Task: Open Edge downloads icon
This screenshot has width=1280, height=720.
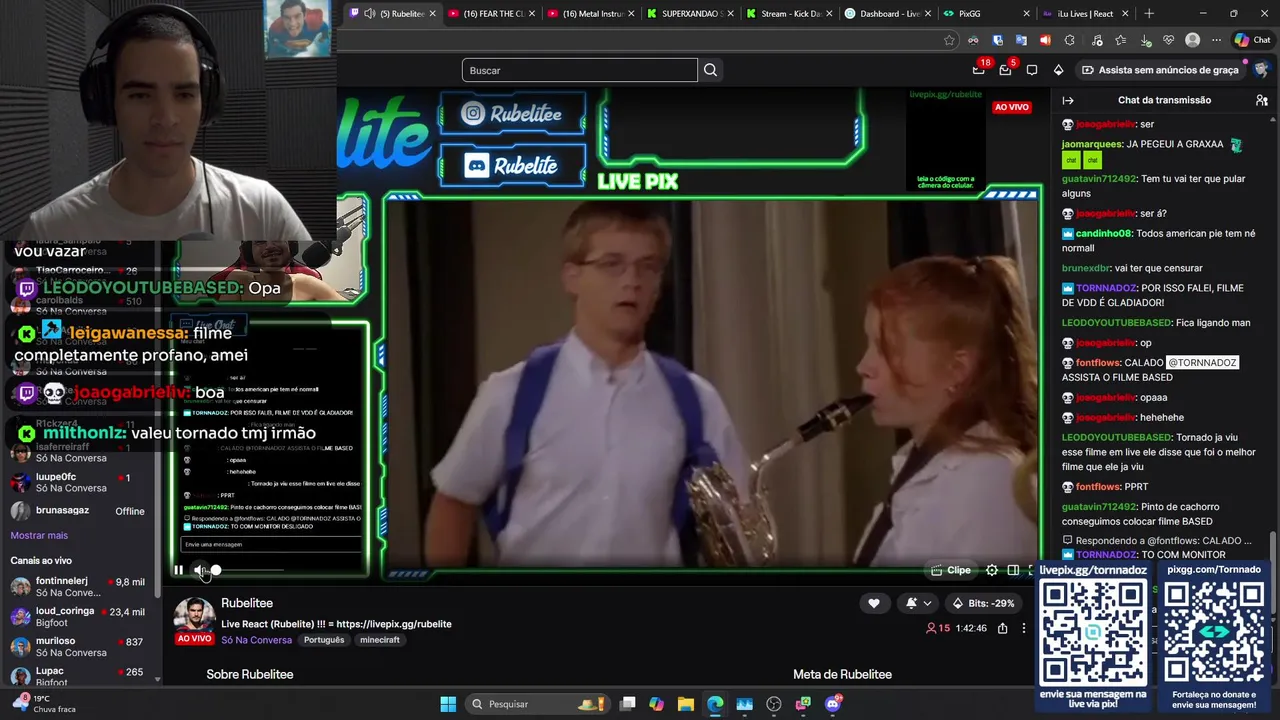Action: click(1144, 40)
